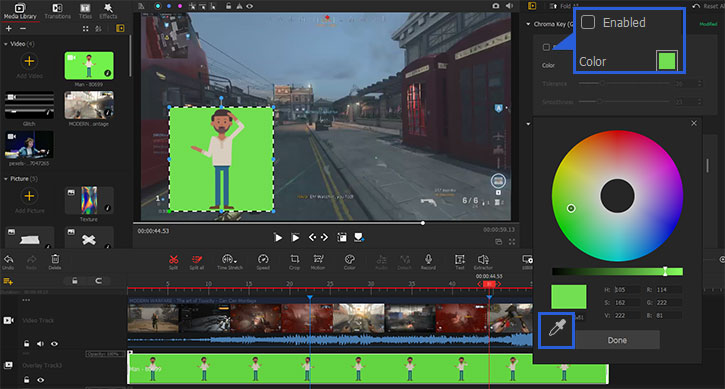Toggle the timeline magnet snap button

click(98, 281)
